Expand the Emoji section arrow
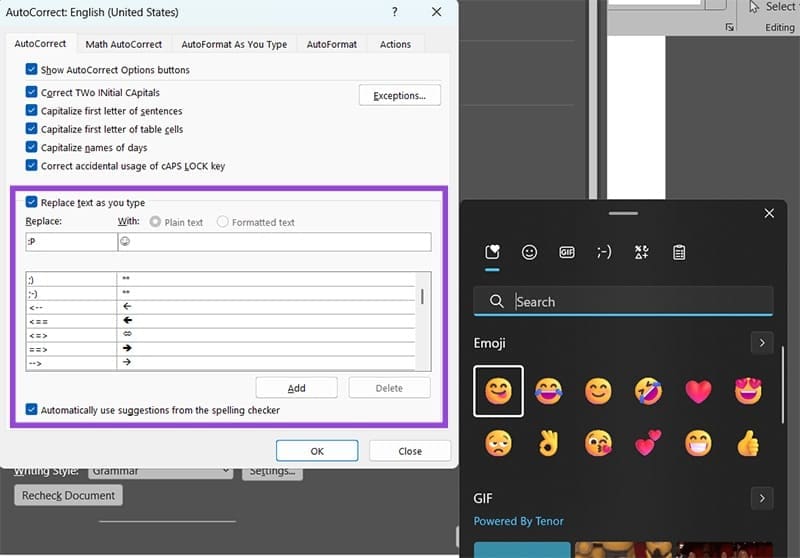 762,343
